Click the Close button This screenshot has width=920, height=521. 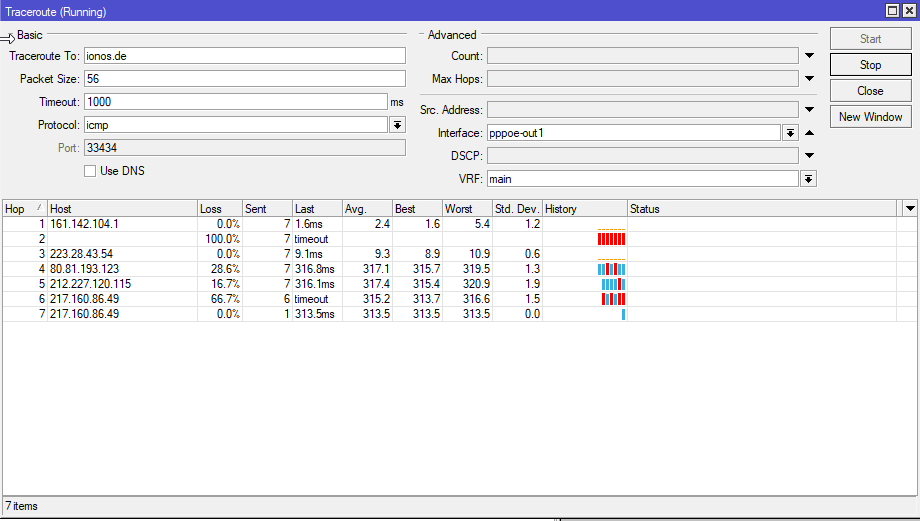coord(870,91)
